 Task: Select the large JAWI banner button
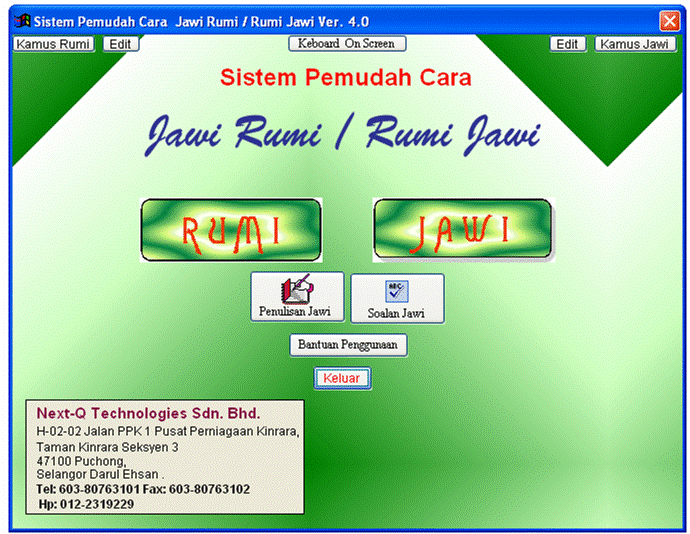pyautogui.click(x=463, y=229)
